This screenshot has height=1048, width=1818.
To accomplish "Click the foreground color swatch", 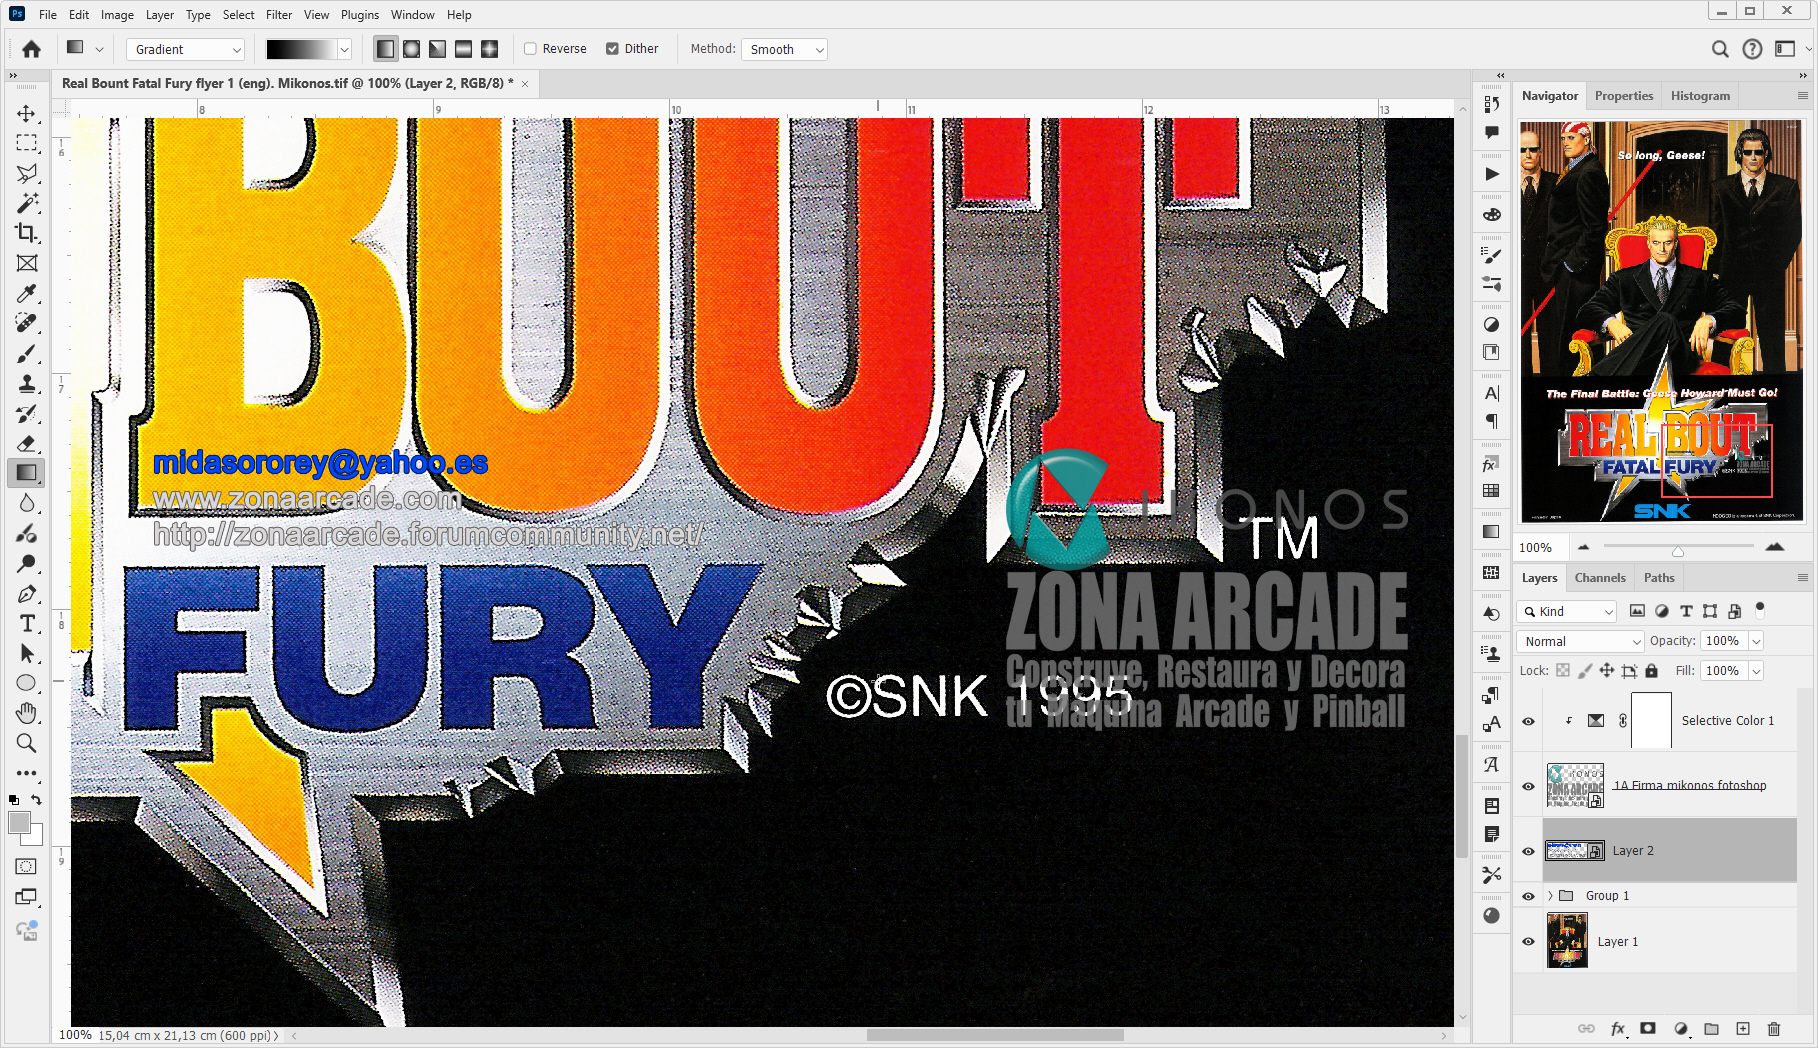I will click(19, 823).
